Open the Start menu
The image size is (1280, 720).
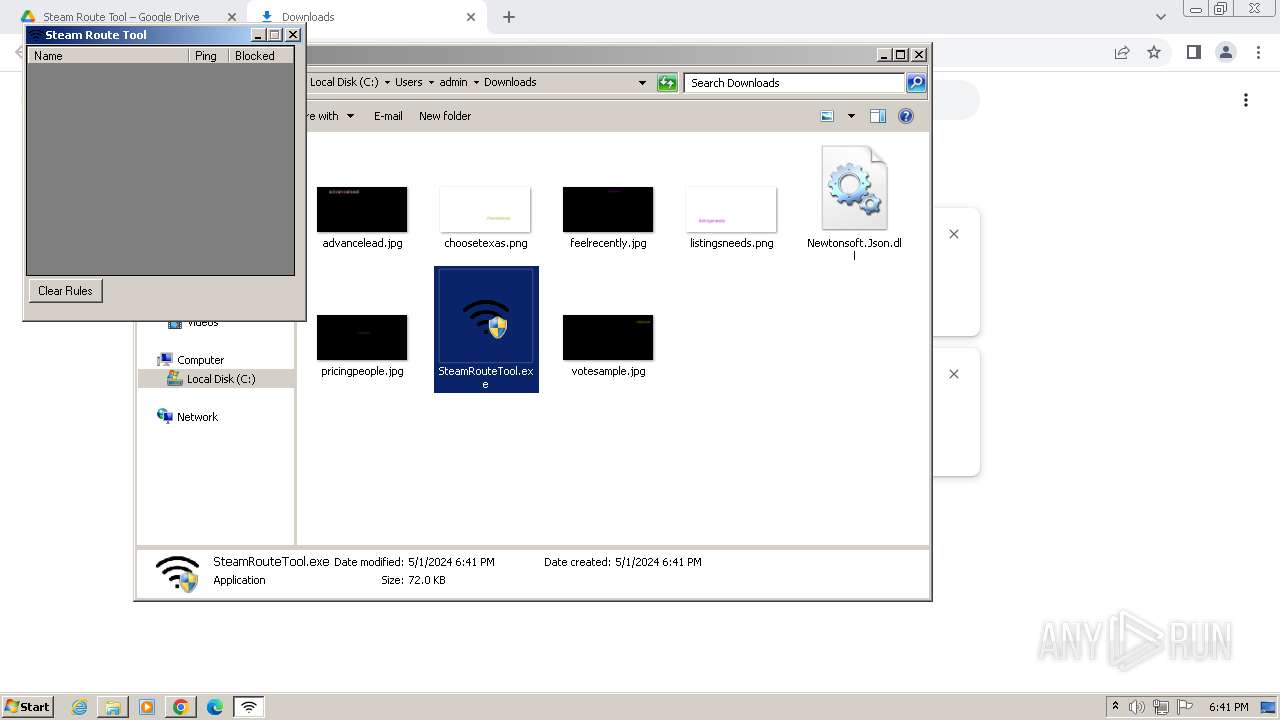tap(28, 706)
